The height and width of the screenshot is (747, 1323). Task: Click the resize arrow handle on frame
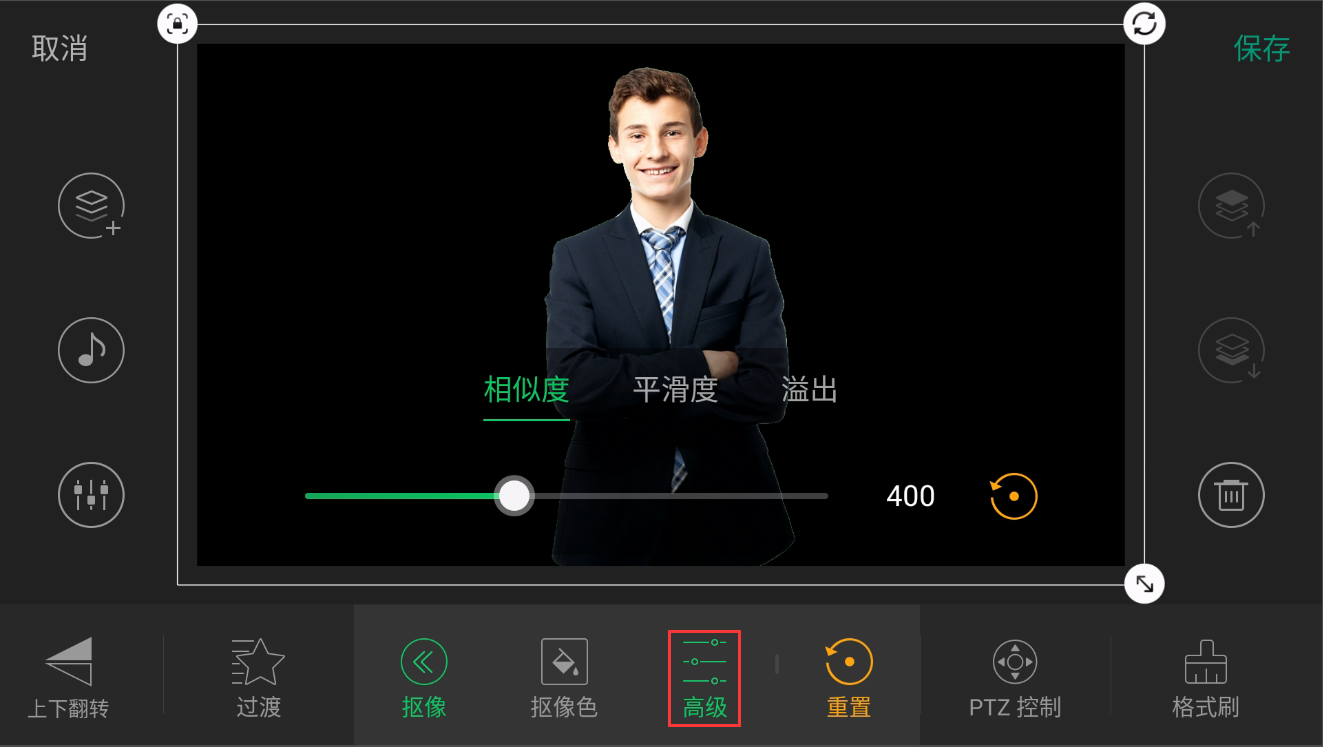1144,584
